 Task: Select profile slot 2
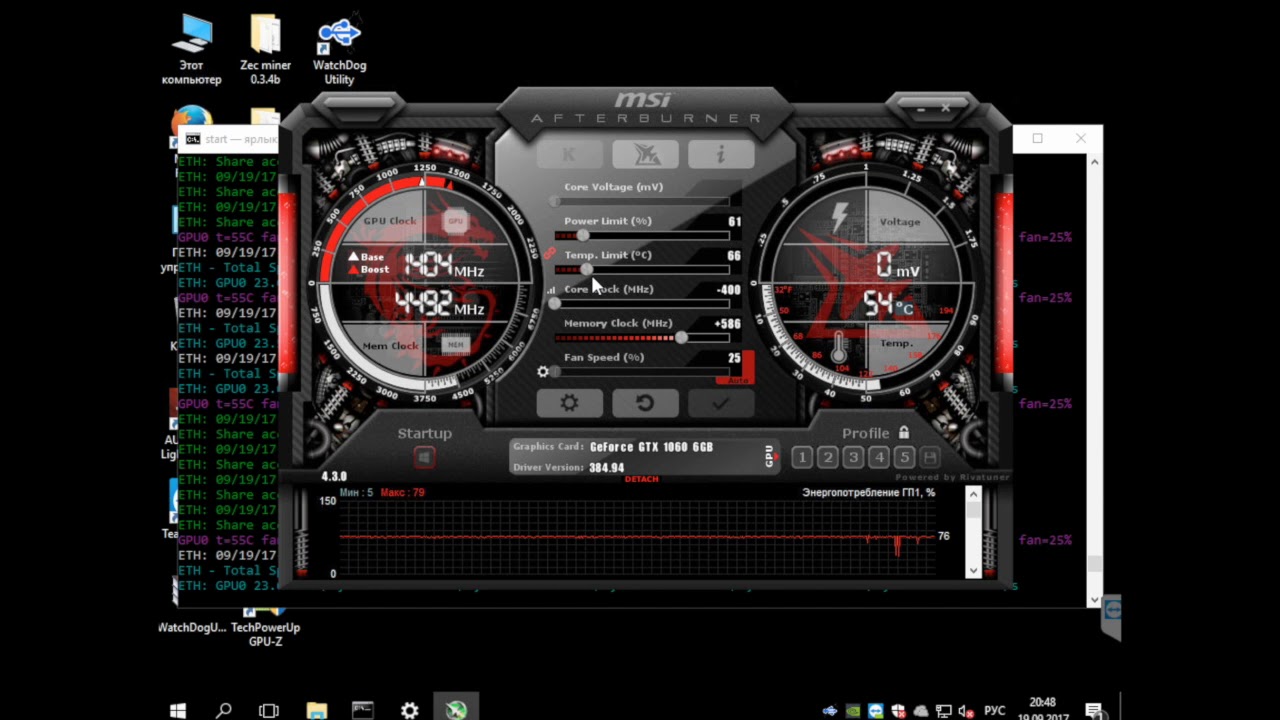point(828,458)
